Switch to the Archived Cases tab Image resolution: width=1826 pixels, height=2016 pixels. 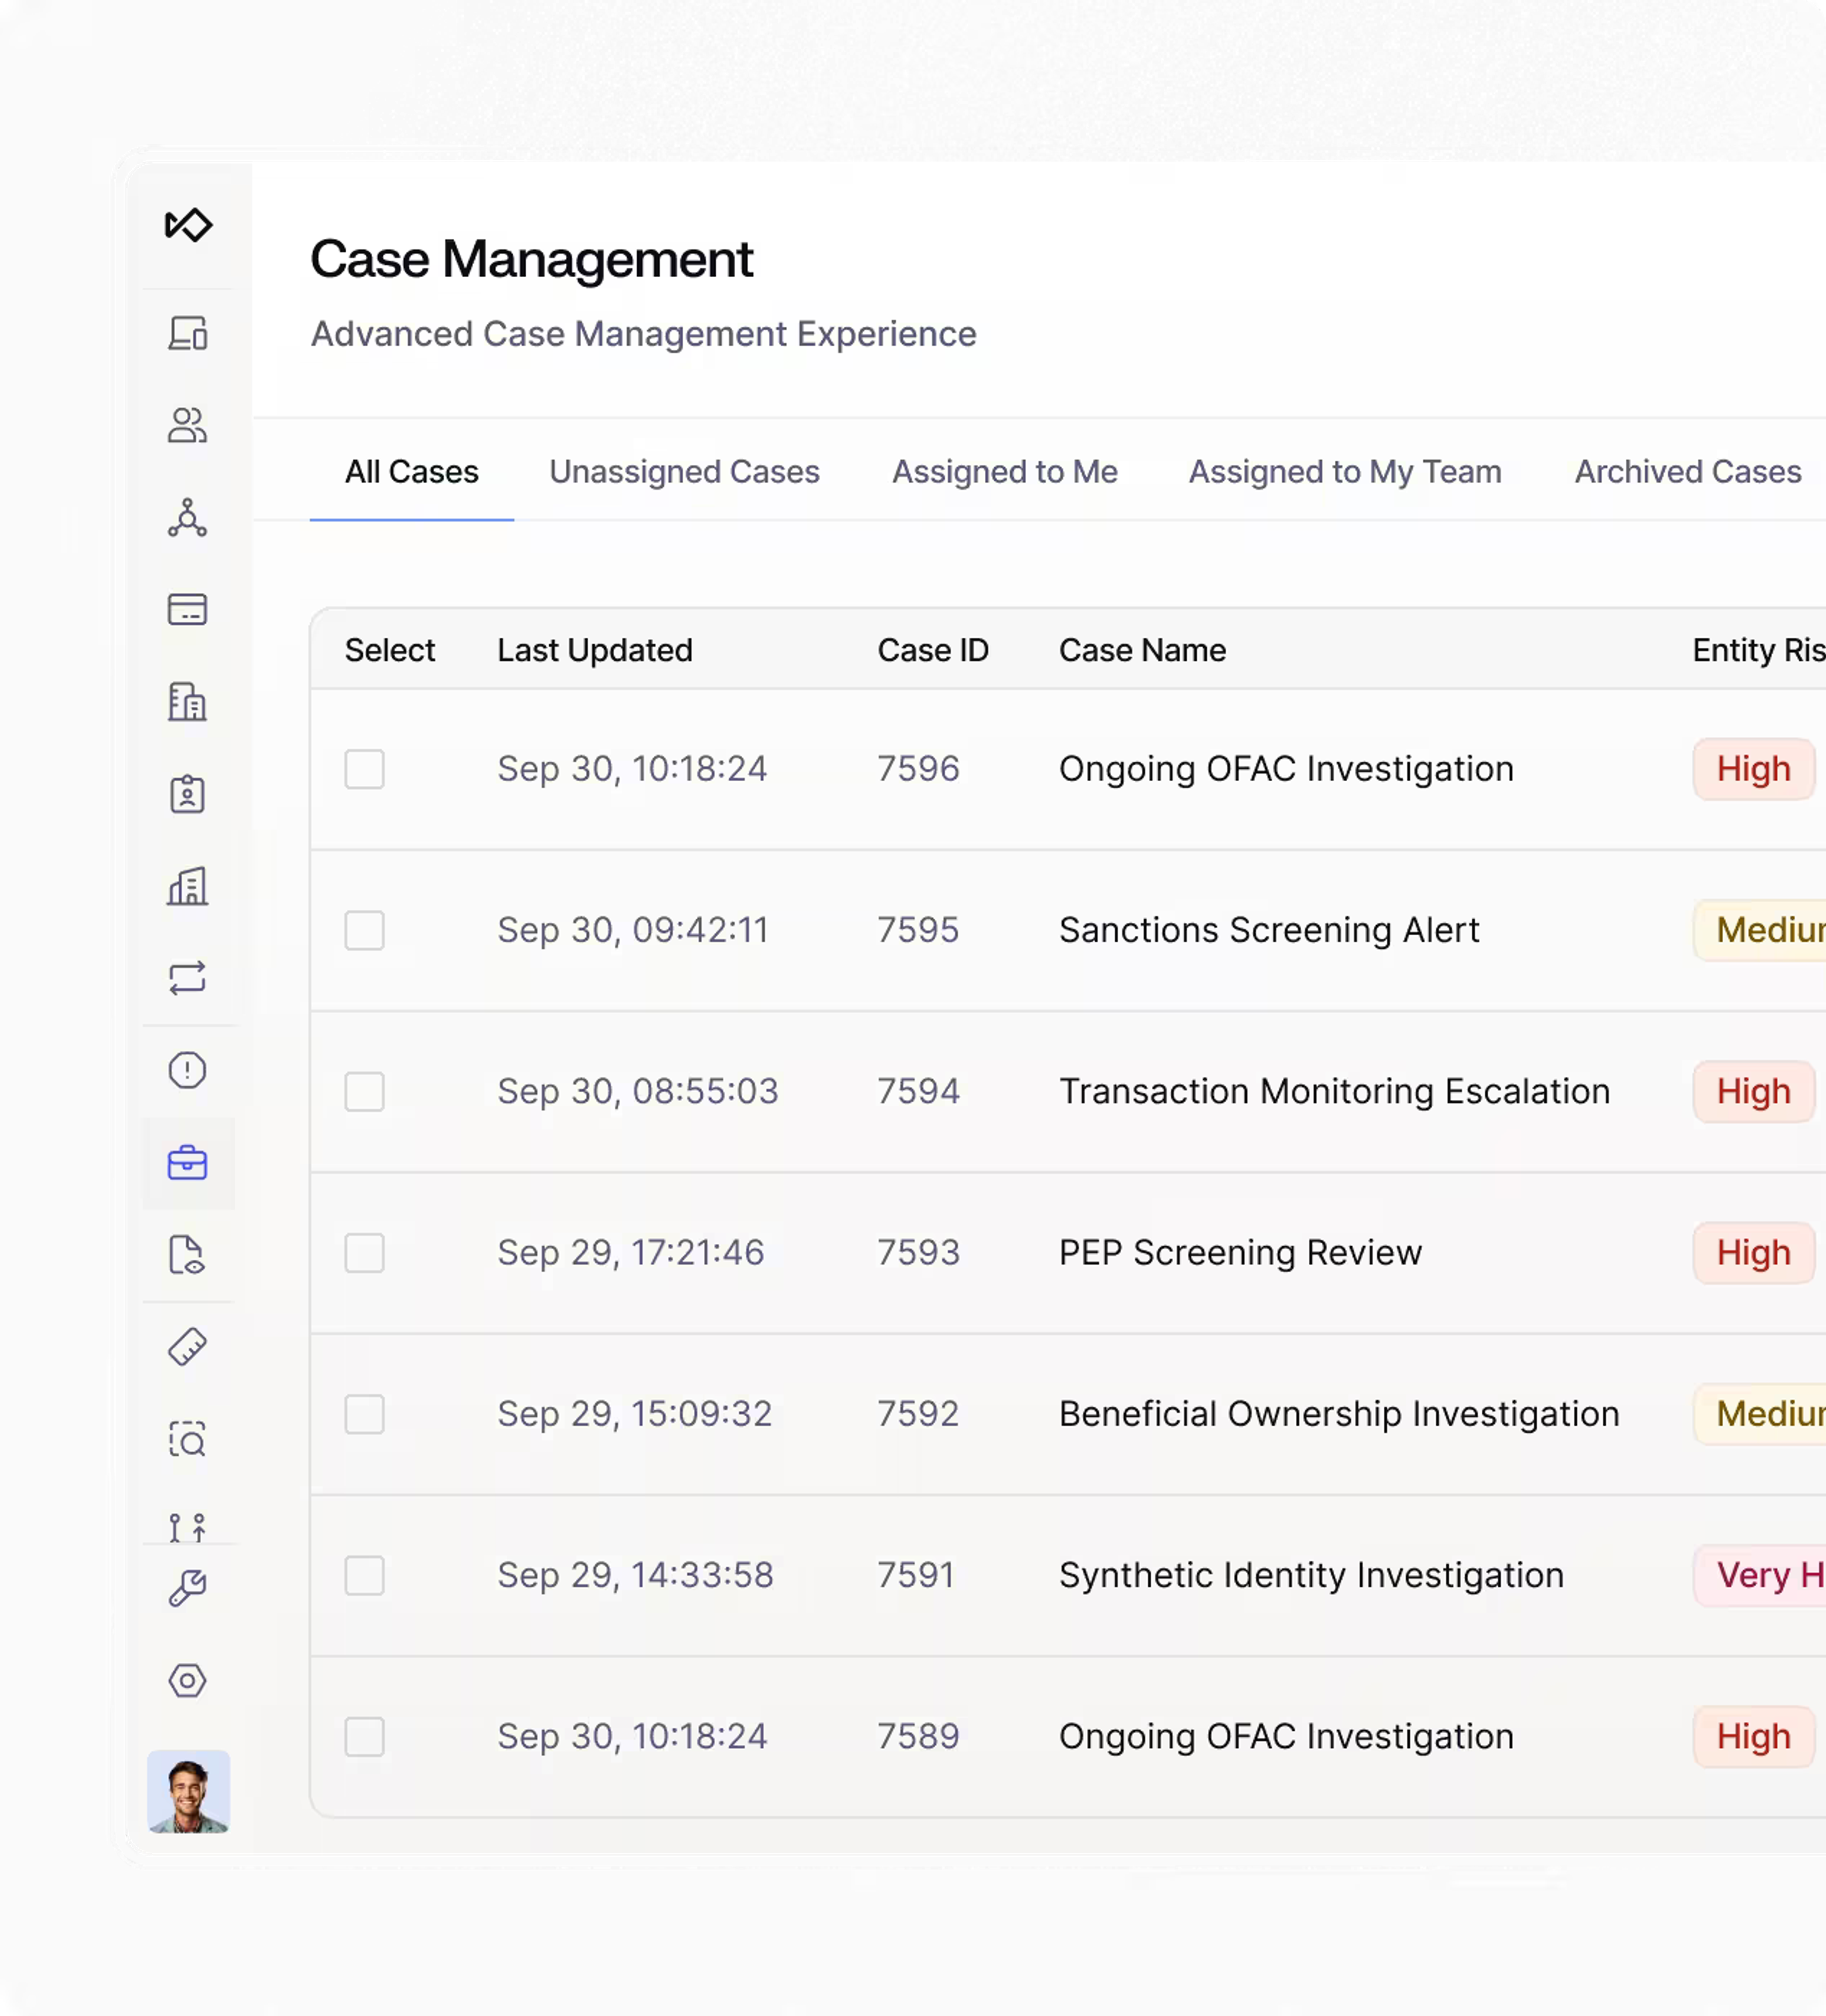1688,471
